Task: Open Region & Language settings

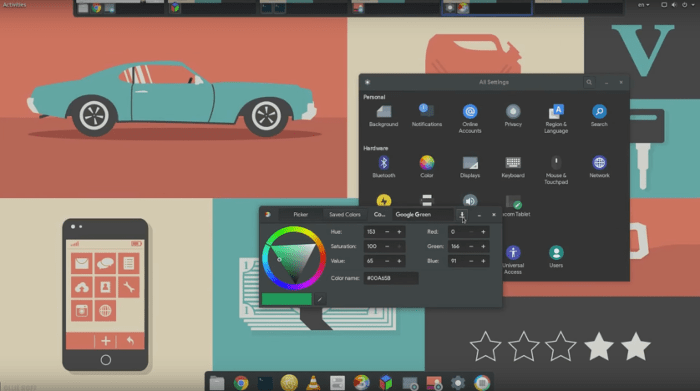Action: 556,119
